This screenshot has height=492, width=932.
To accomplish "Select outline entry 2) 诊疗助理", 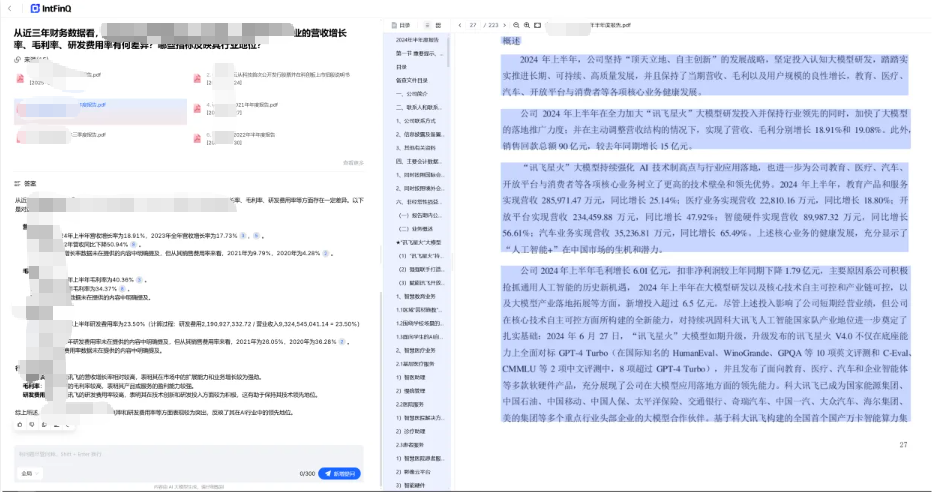I will [411, 431].
